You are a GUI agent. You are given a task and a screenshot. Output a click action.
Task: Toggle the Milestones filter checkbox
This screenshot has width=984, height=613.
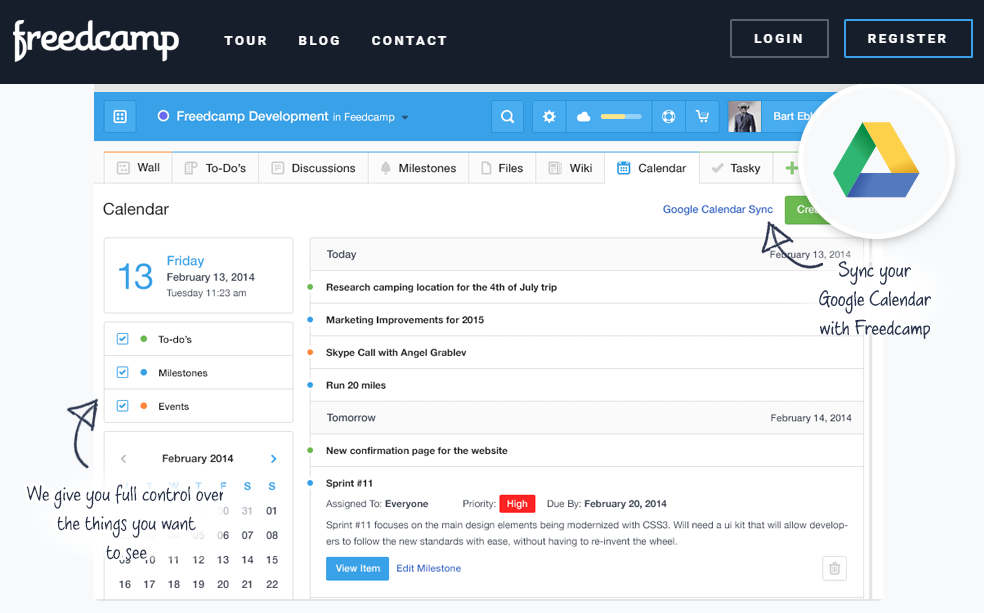click(x=122, y=372)
